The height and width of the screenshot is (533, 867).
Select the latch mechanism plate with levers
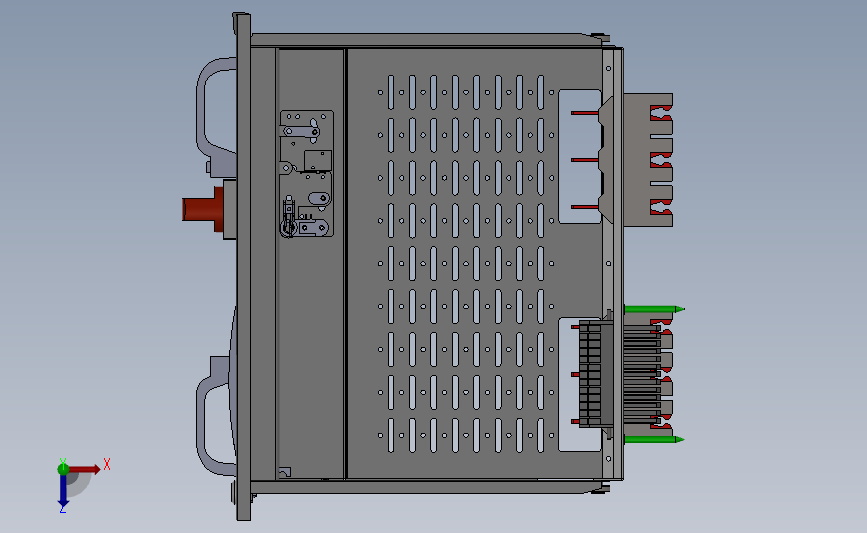coord(307,174)
